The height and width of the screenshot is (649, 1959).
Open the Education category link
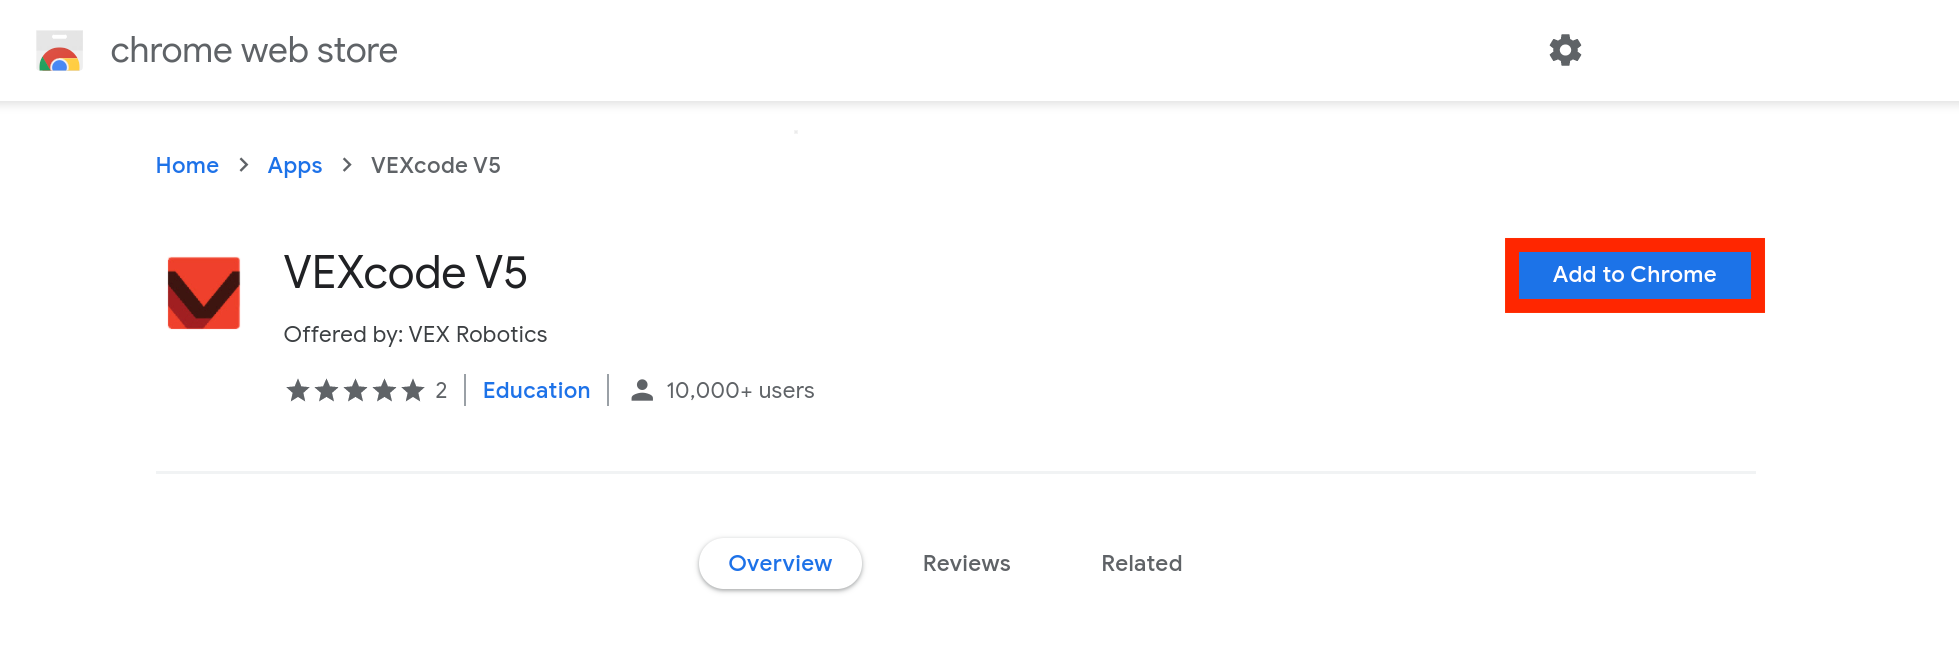pyautogui.click(x=536, y=390)
